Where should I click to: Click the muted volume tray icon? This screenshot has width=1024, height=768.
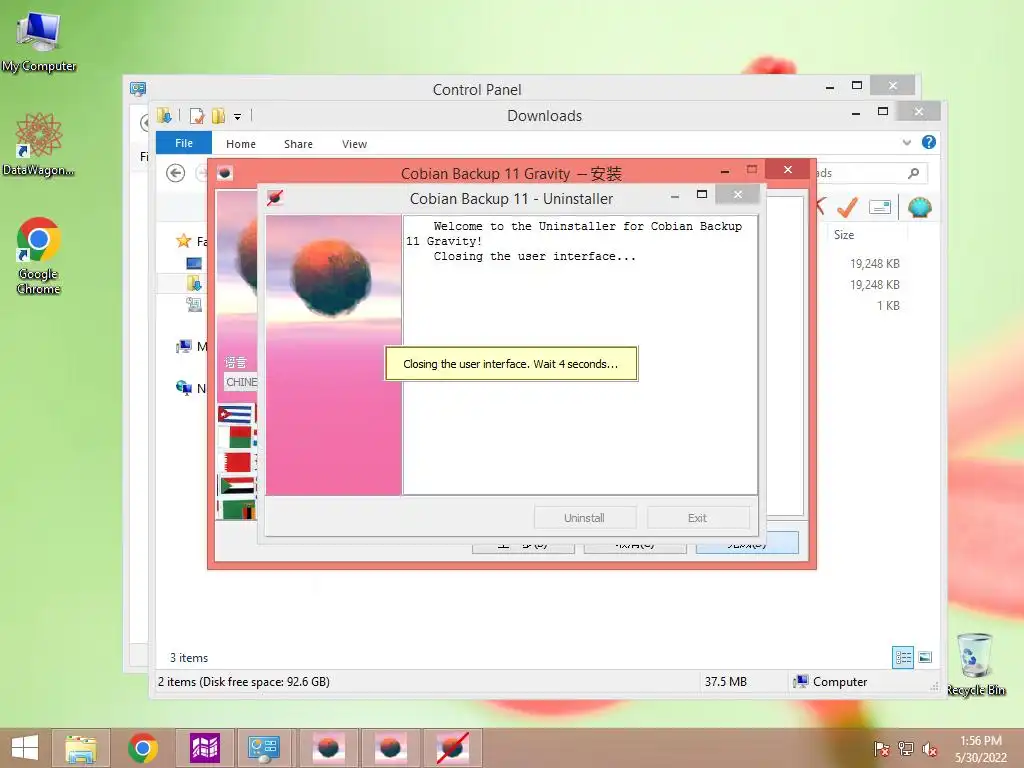[929, 749]
